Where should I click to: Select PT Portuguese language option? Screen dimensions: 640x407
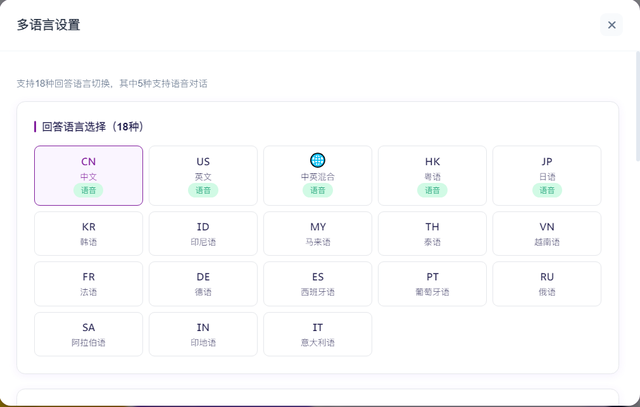coord(432,284)
